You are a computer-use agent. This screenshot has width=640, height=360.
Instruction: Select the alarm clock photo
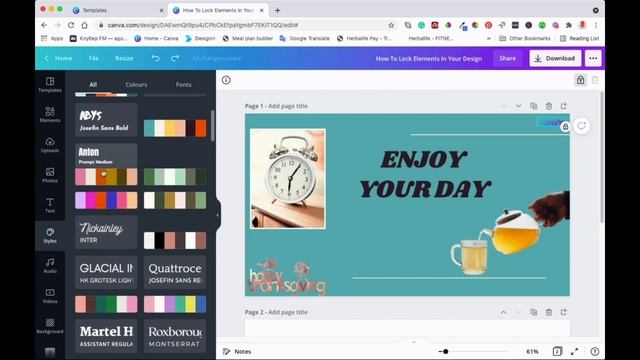[288, 179]
